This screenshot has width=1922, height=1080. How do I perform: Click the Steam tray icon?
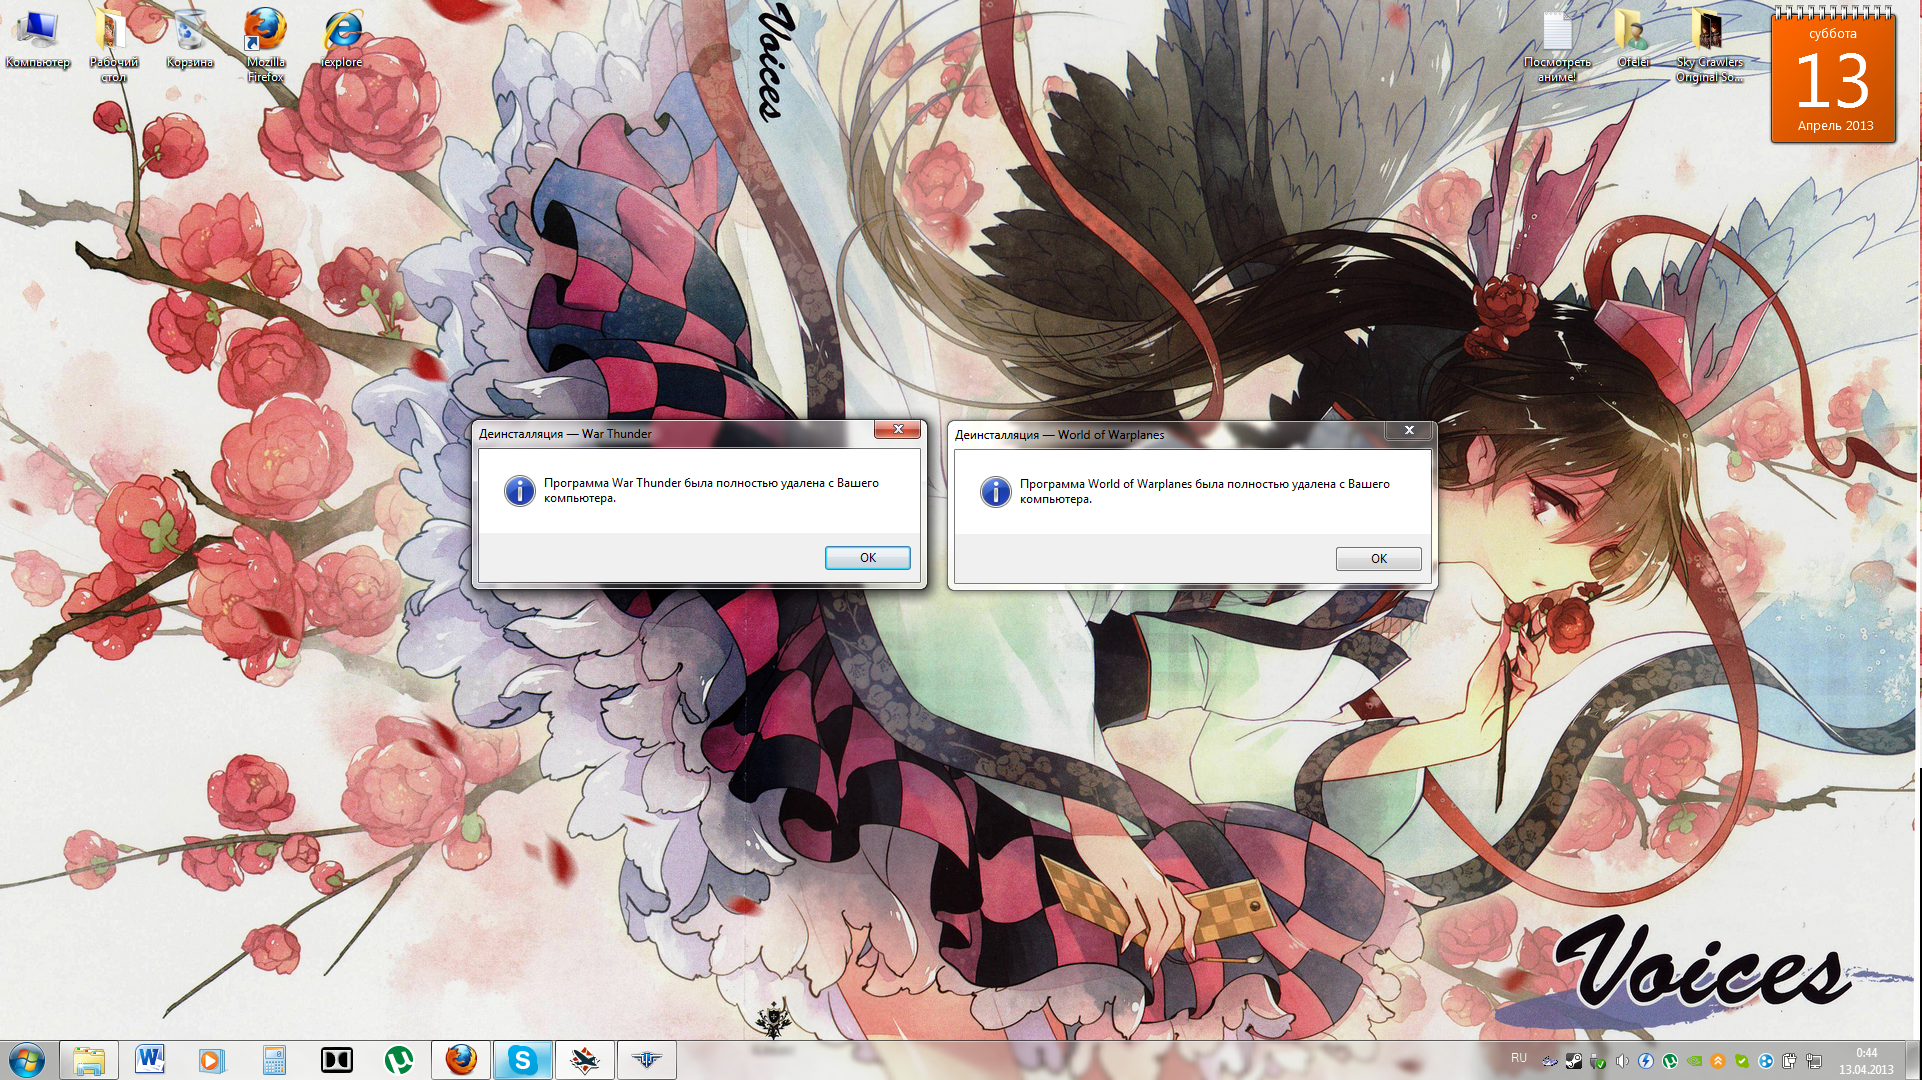tap(1574, 1061)
